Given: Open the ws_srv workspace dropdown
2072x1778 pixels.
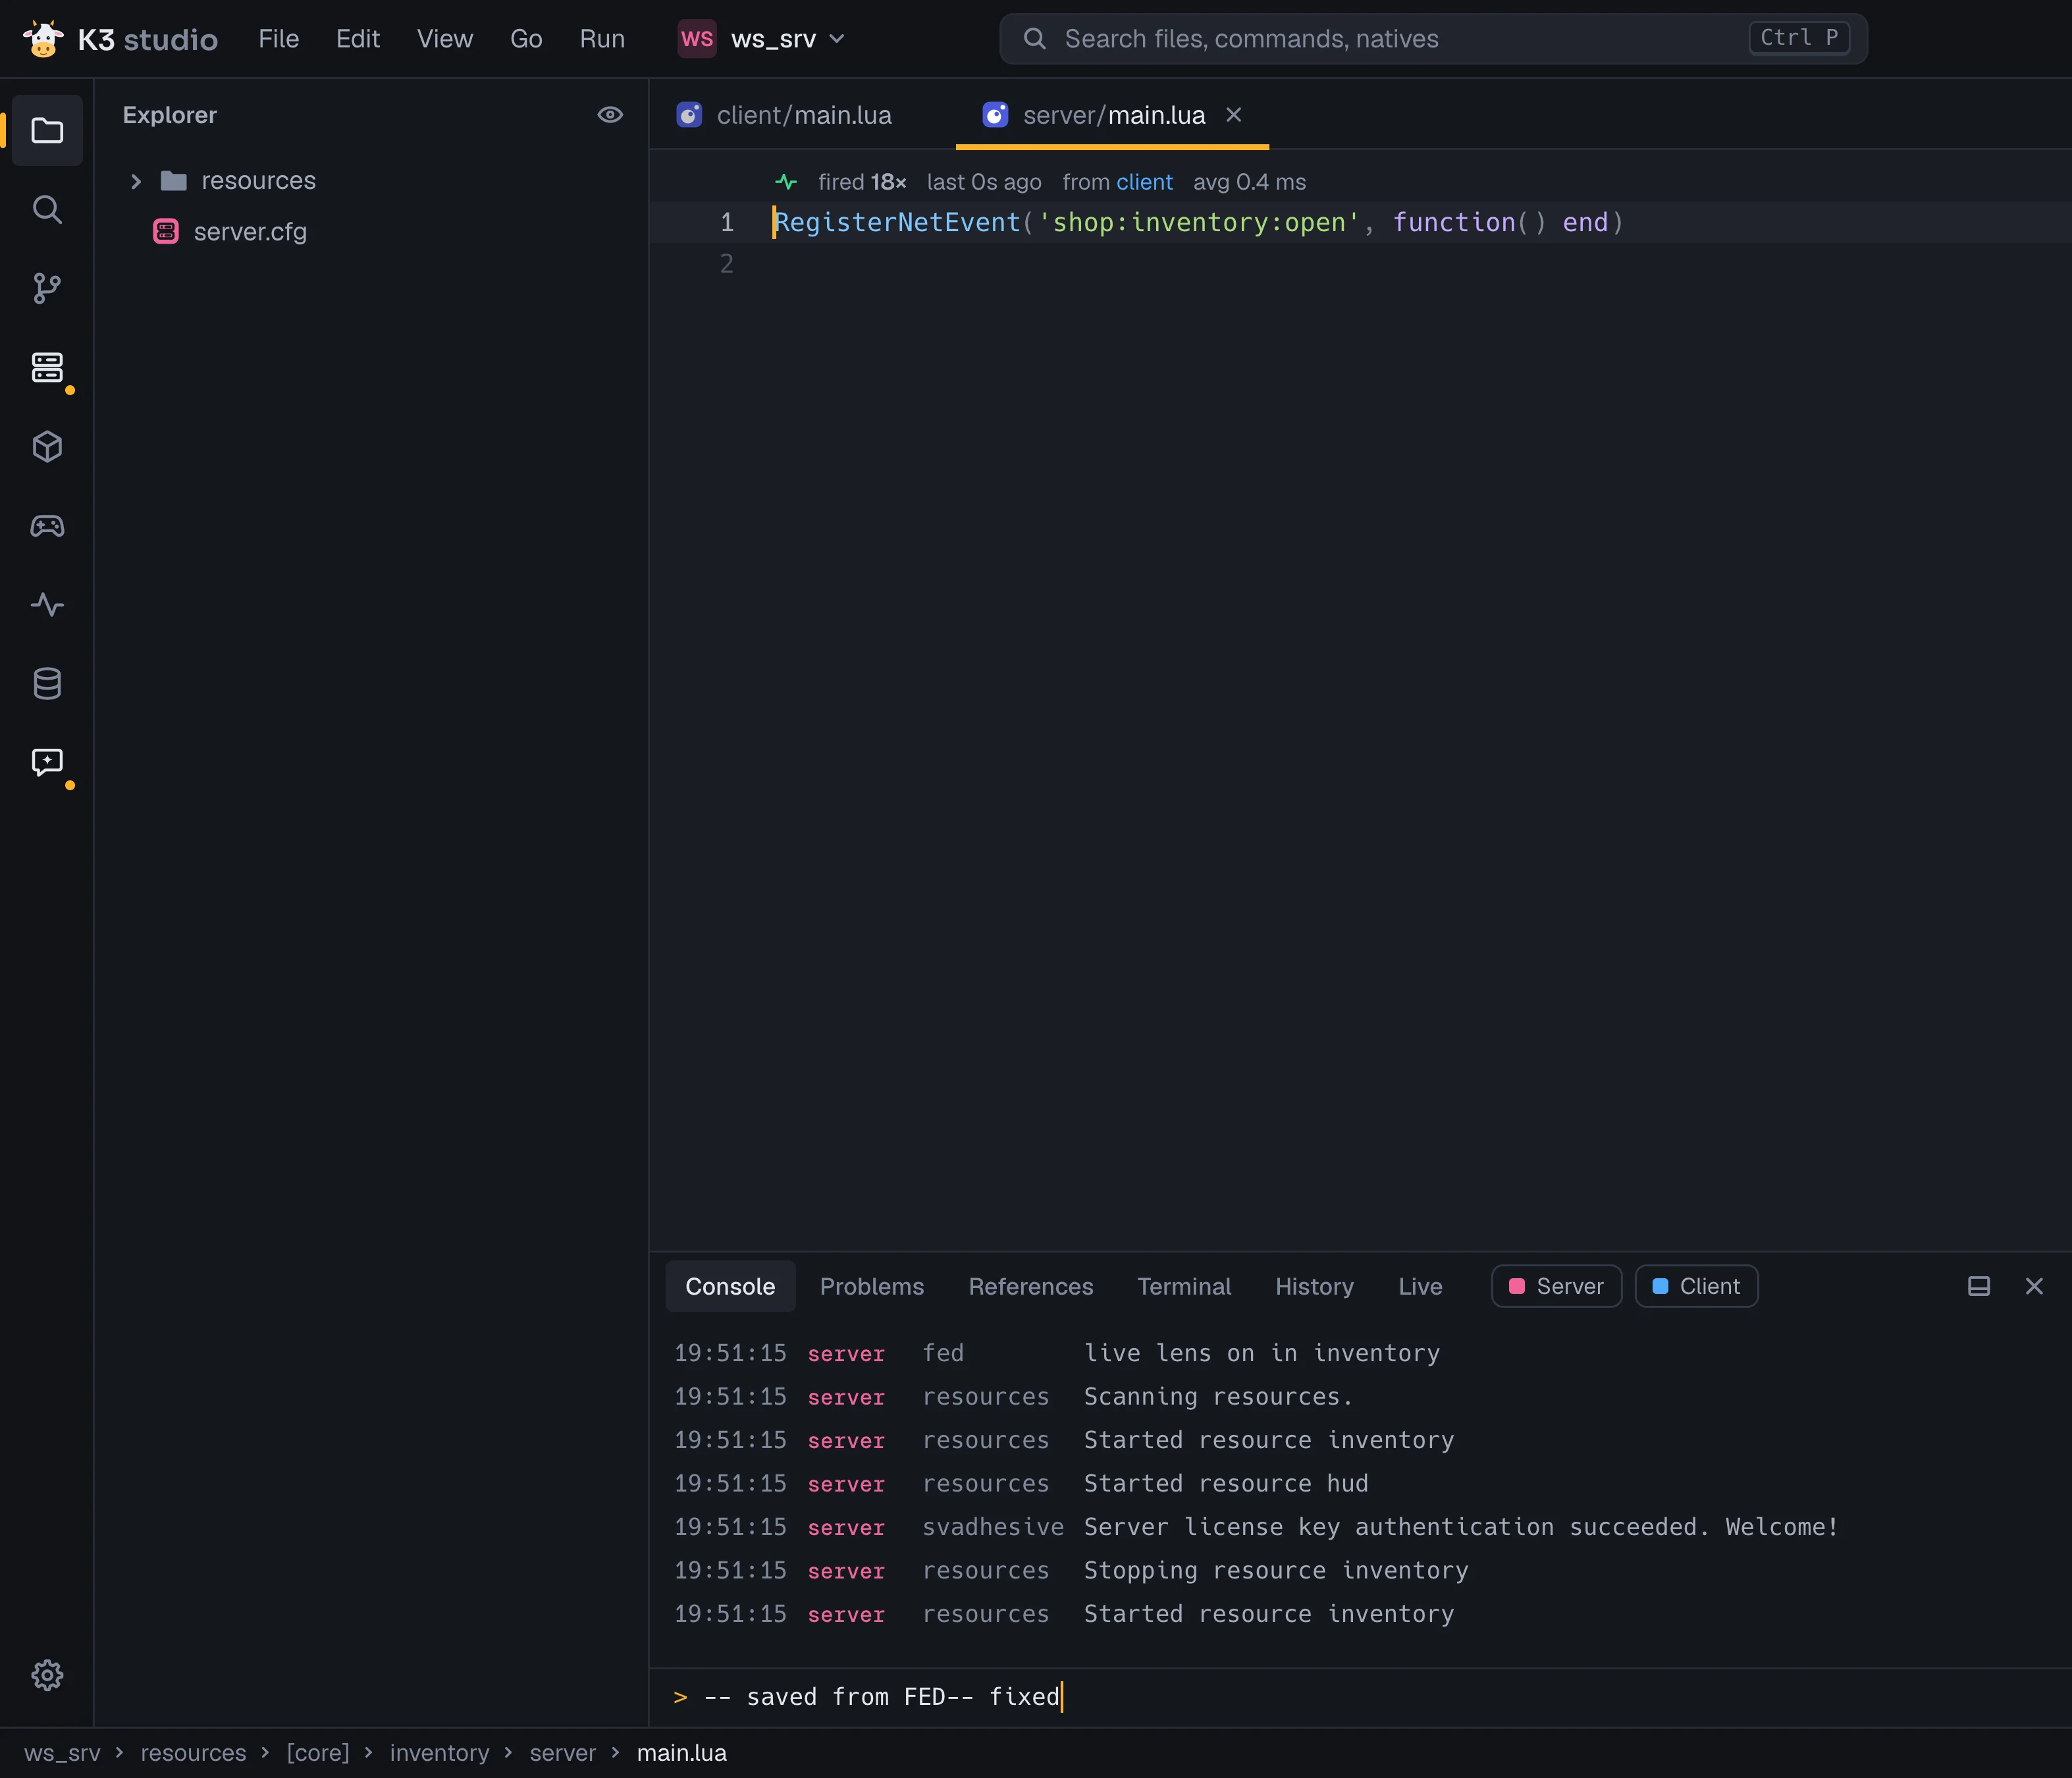Looking at the screenshot, I should coord(762,39).
